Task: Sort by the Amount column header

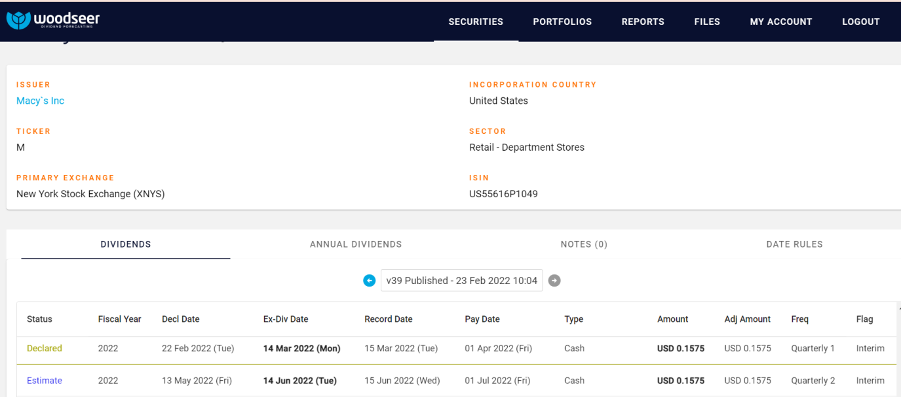Action: (x=672, y=319)
